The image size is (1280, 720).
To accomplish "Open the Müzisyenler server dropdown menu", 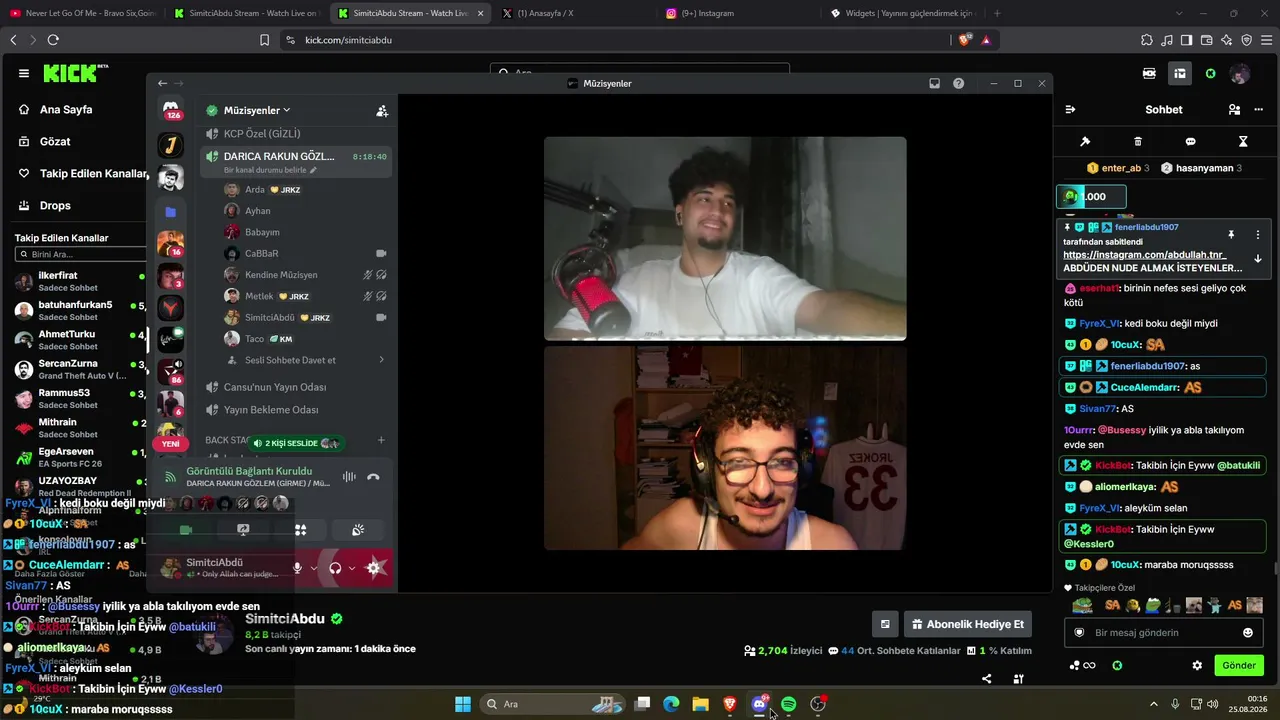I will (257, 110).
